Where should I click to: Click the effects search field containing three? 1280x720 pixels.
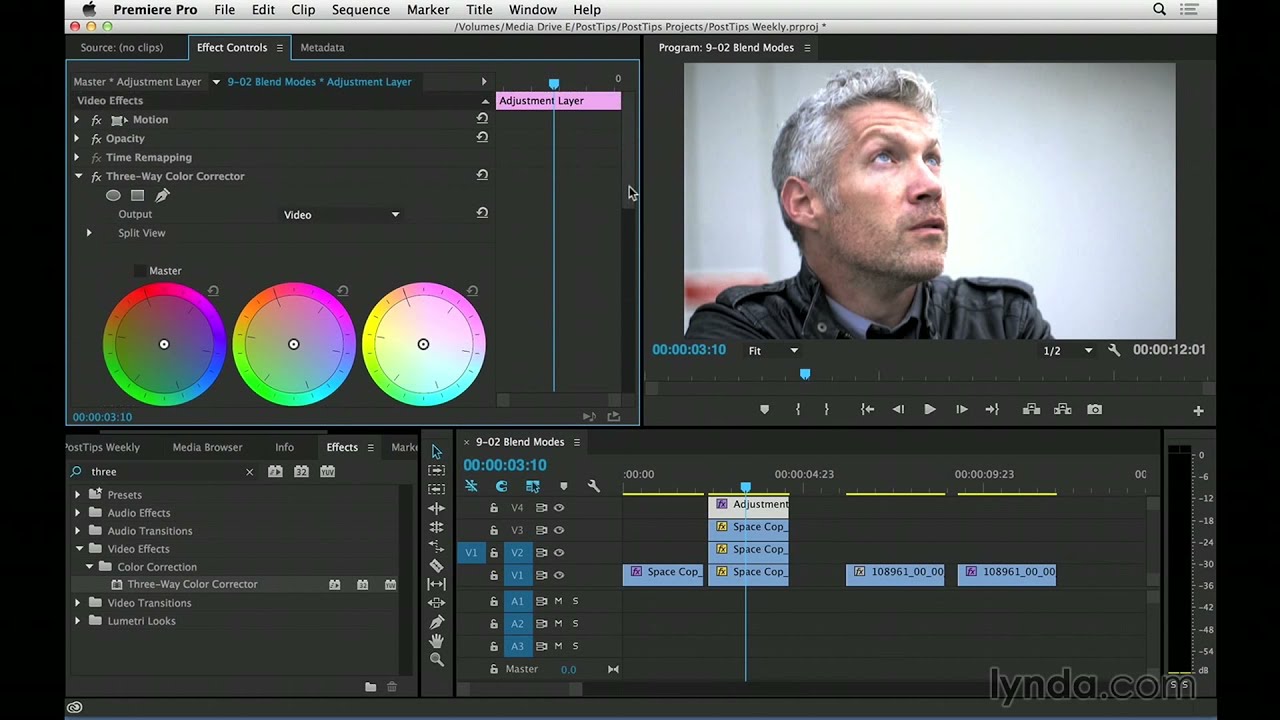click(165, 472)
